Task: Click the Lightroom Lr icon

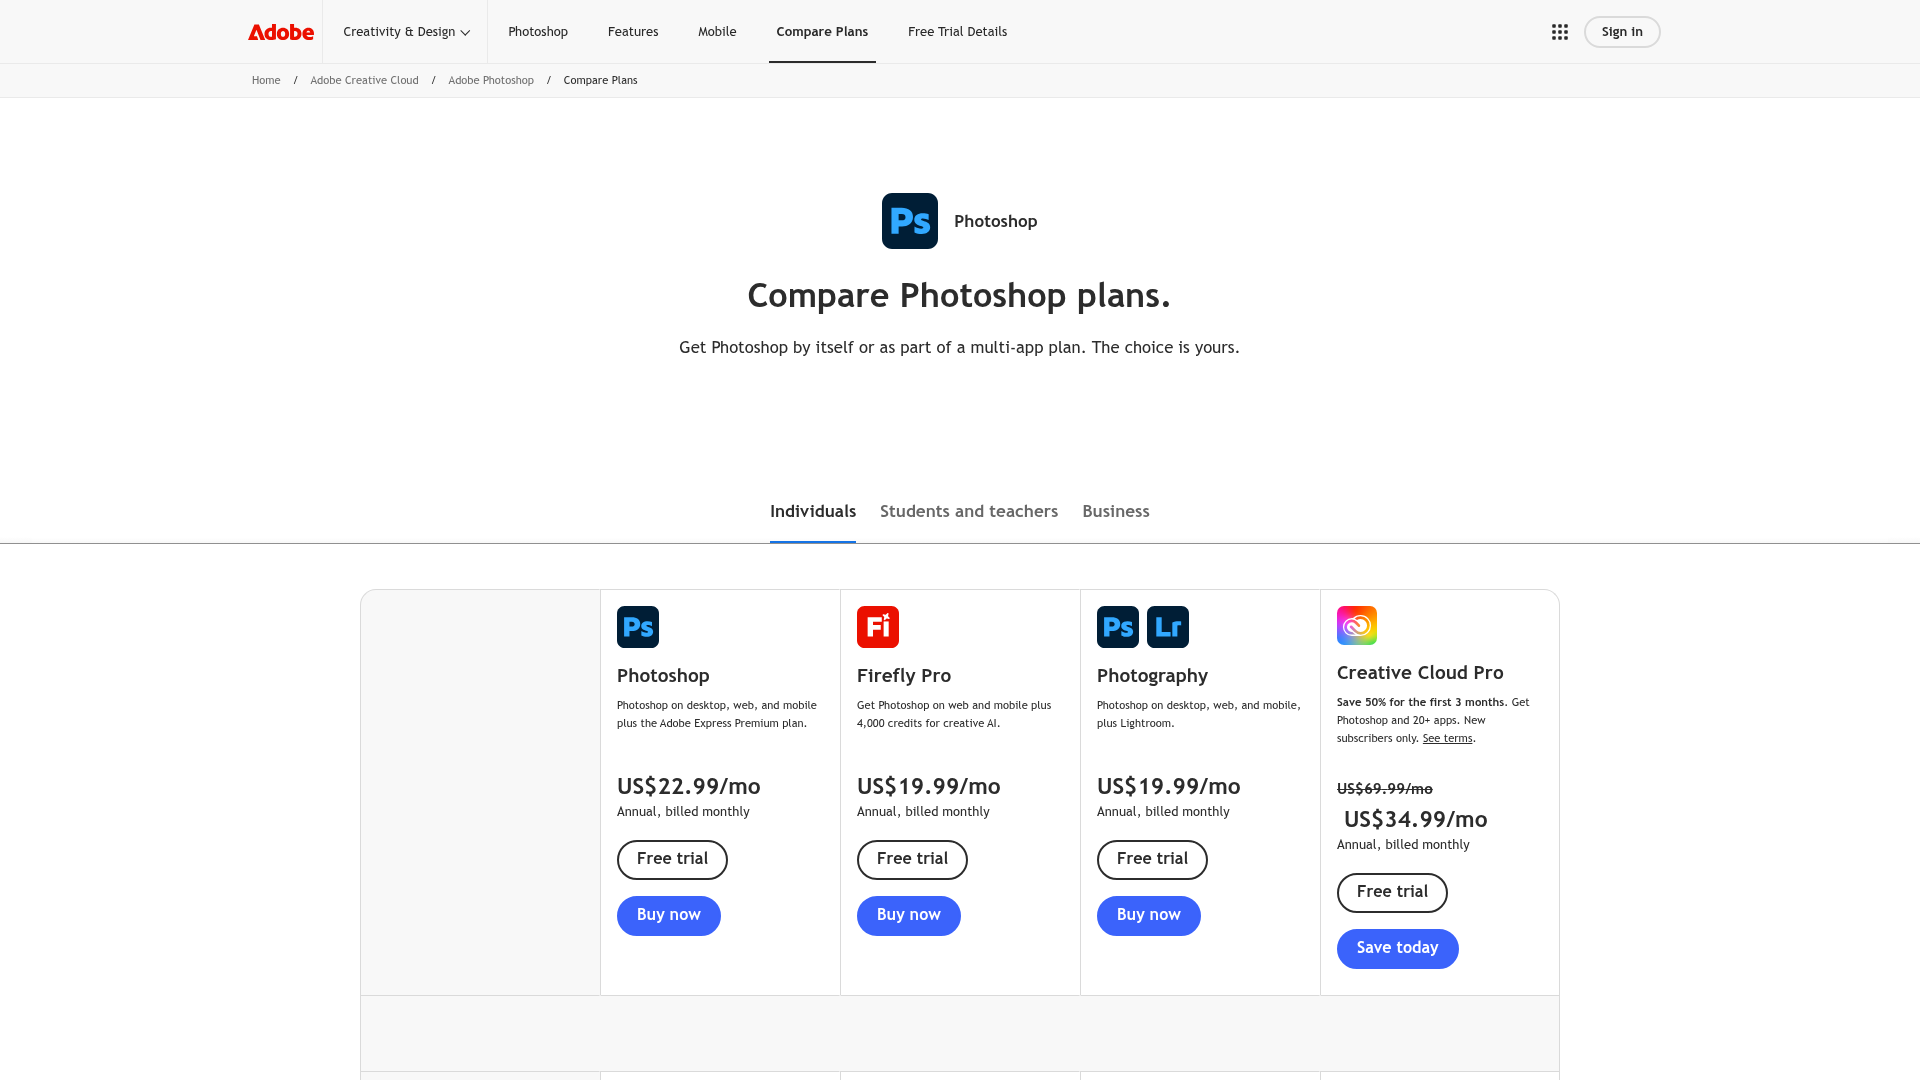Action: tap(1168, 627)
